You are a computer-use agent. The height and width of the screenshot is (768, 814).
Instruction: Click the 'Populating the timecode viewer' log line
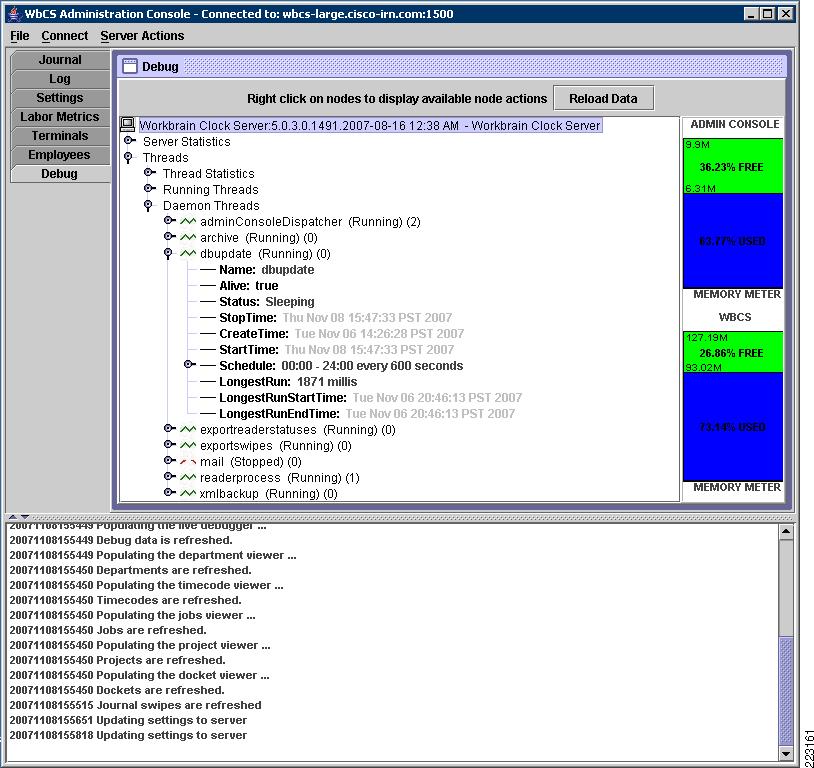click(146, 585)
